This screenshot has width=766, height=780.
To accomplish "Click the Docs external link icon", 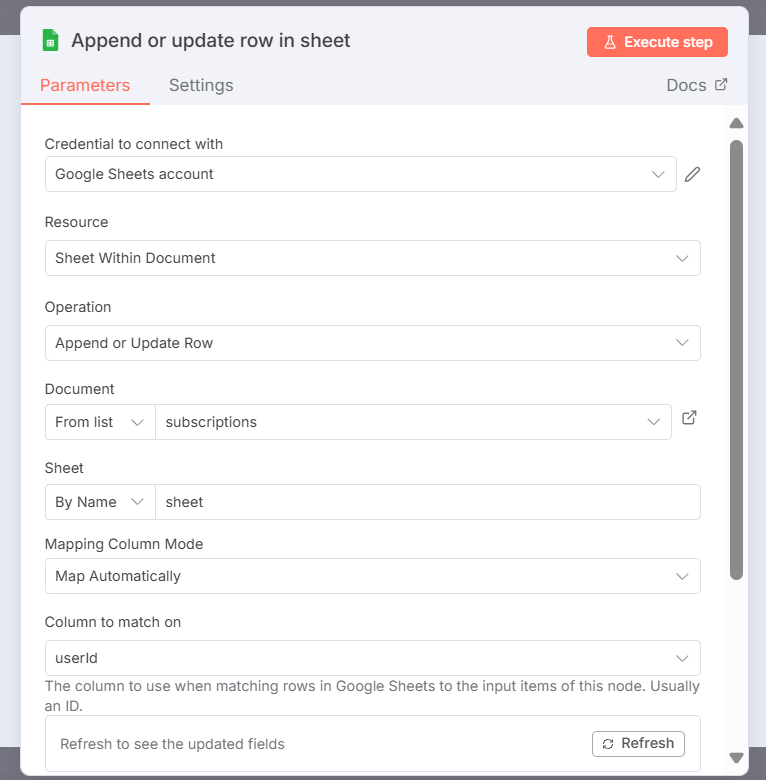I will tap(721, 85).
